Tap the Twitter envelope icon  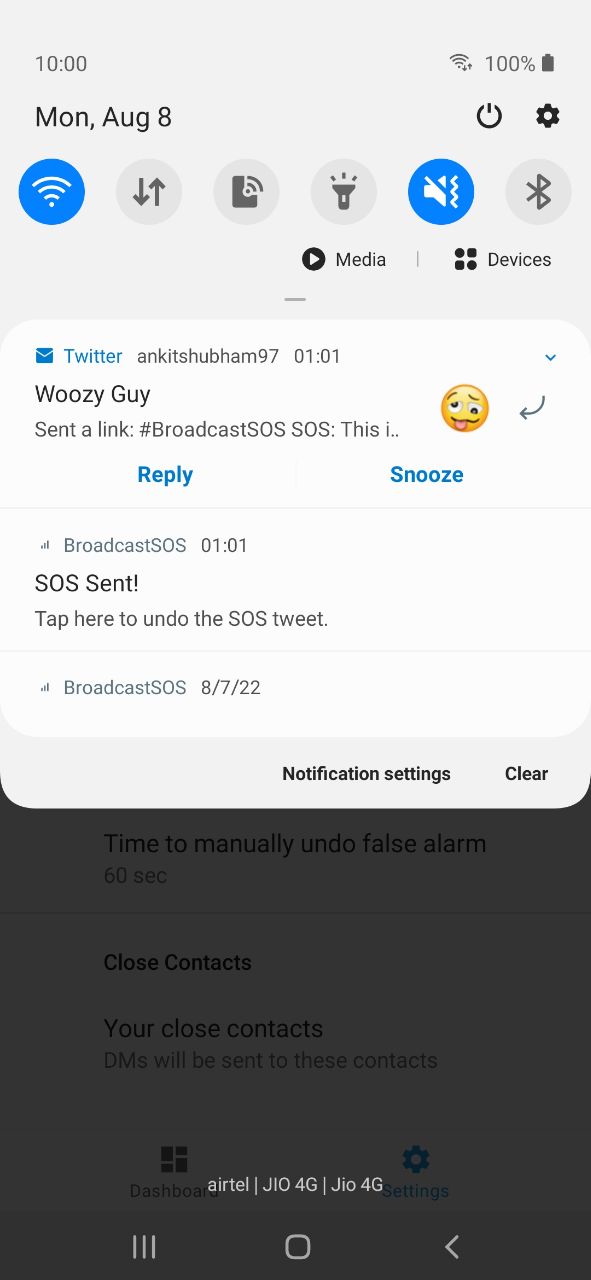(44, 356)
